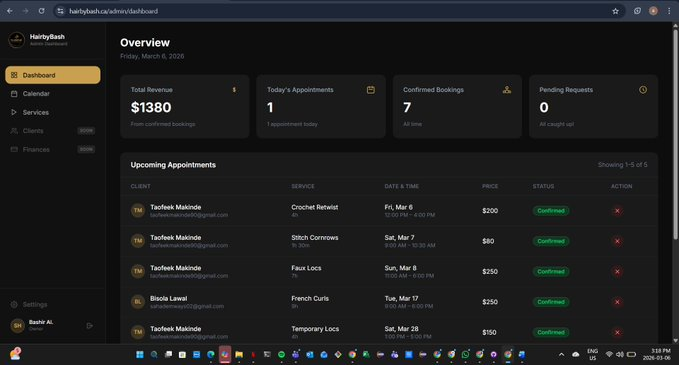Image resolution: width=679 pixels, height=365 pixels.
Task: Select the Clients sidebar item
Action: point(53,131)
